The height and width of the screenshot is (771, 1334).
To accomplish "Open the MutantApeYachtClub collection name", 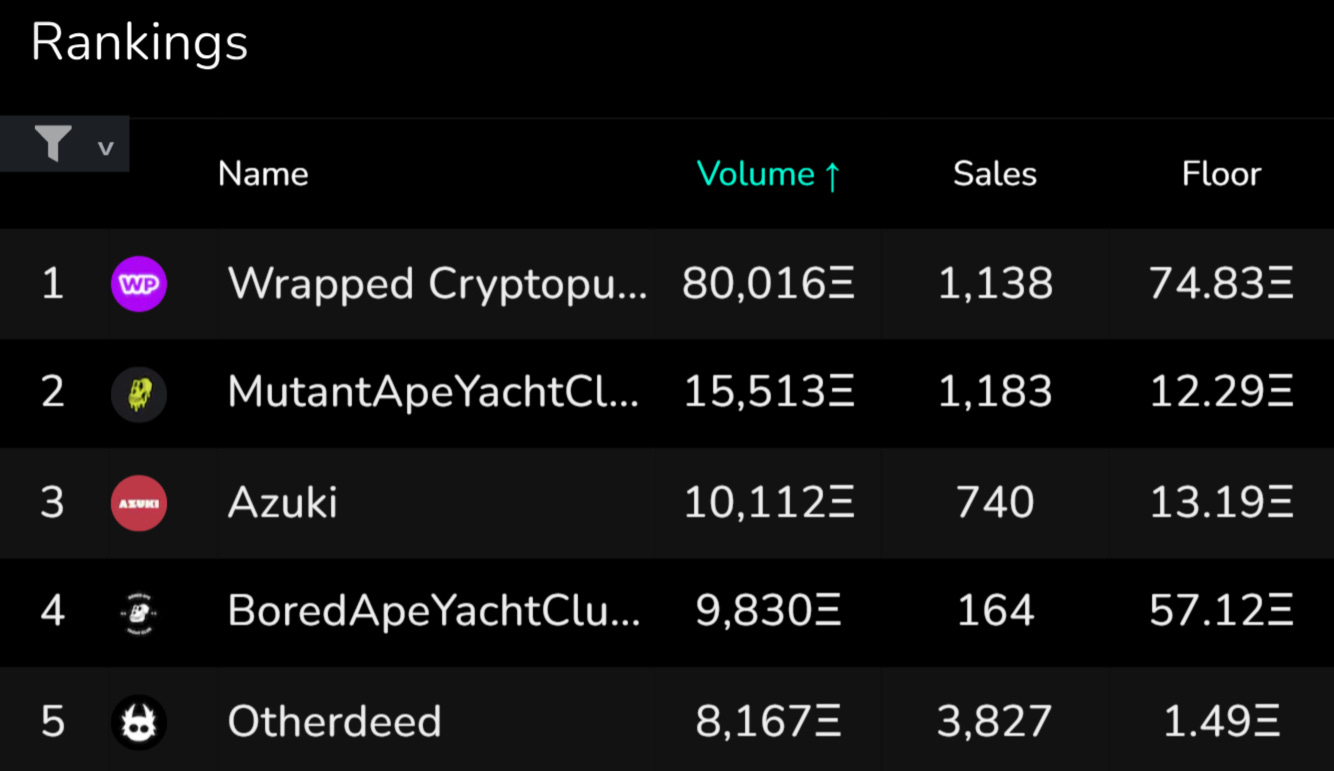I will pos(433,393).
